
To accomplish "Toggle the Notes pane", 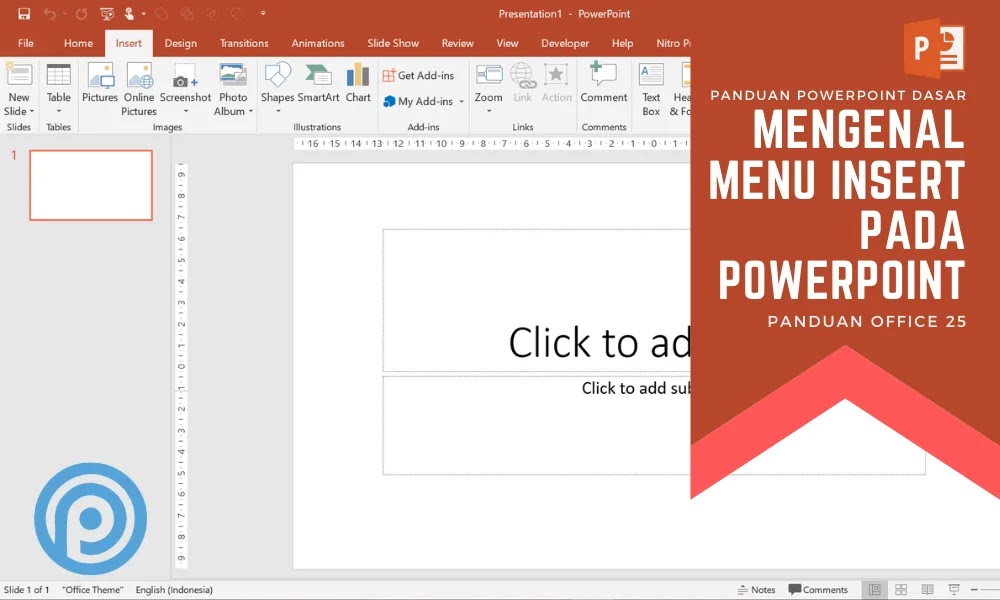I will (756, 590).
